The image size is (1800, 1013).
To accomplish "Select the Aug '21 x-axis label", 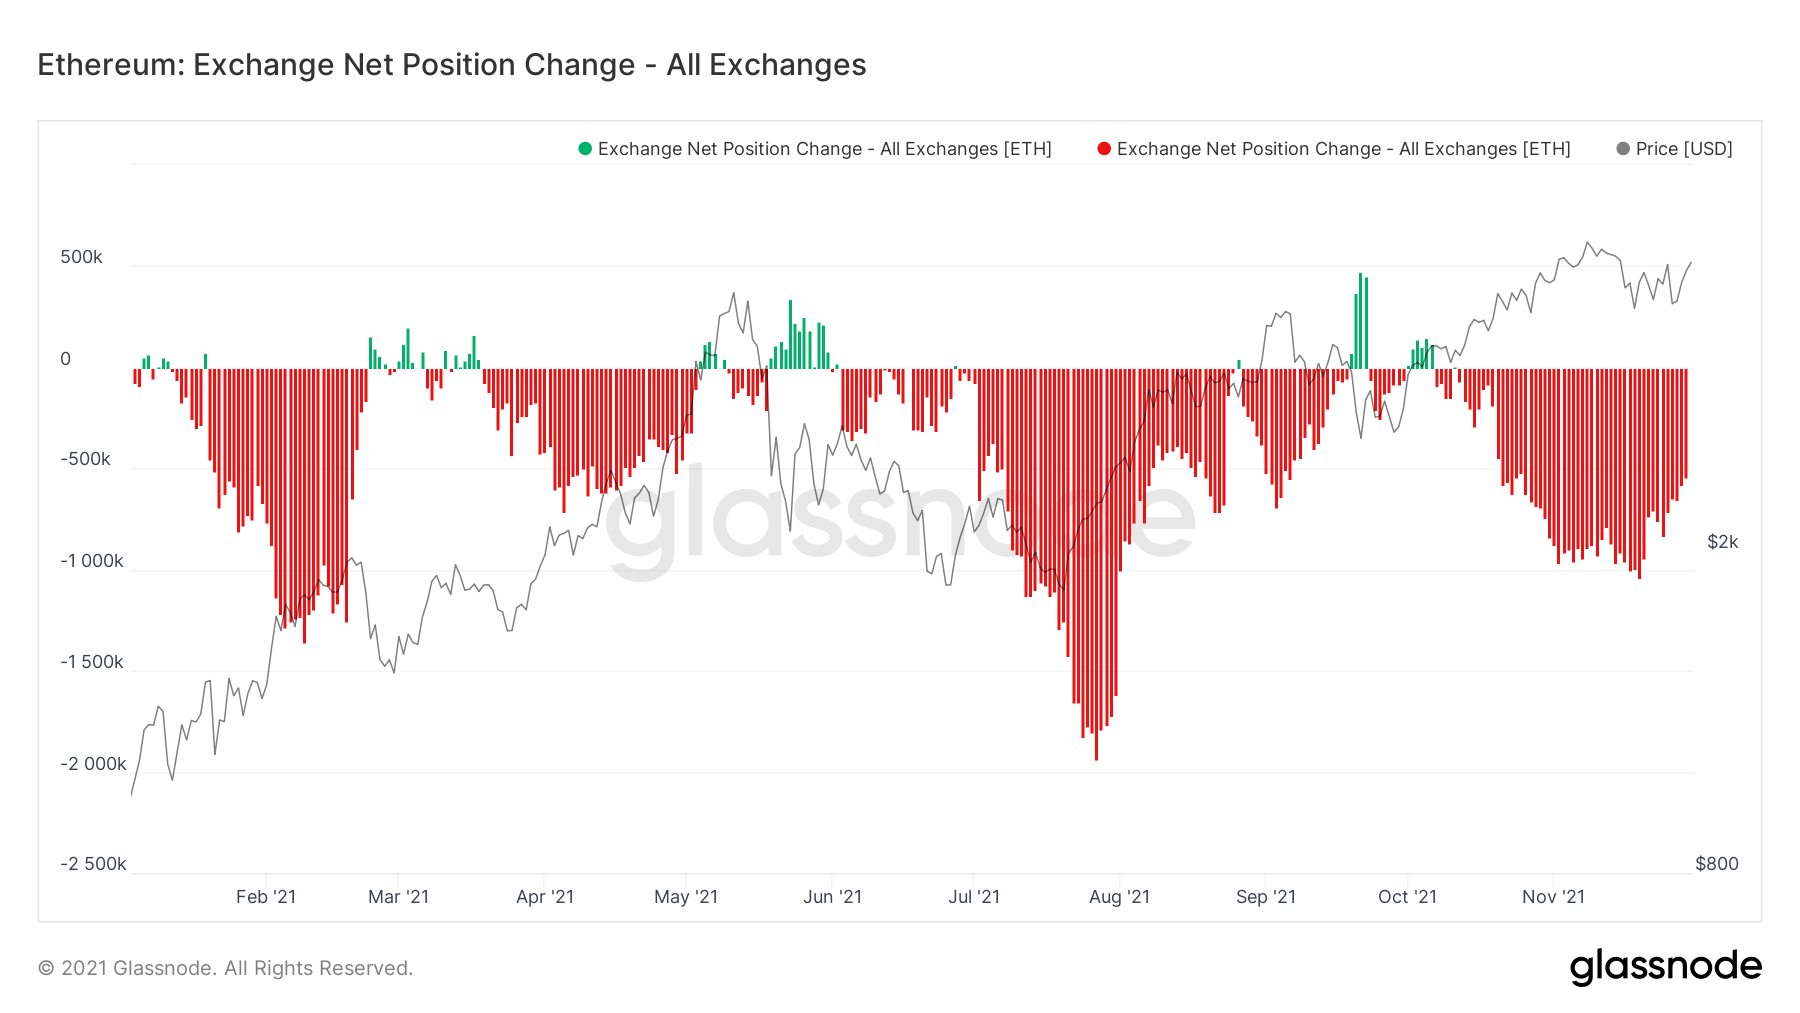I will (1119, 897).
